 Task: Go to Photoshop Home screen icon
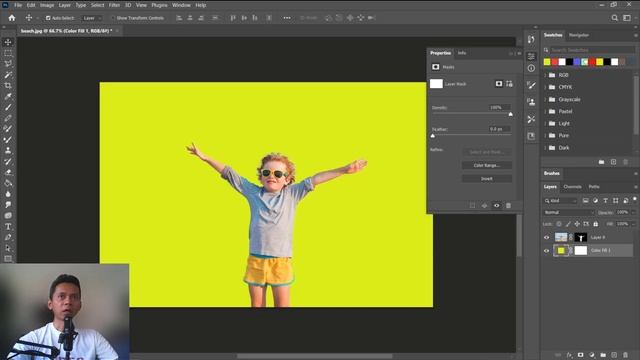pyautogui.click(x=12, y=18)
